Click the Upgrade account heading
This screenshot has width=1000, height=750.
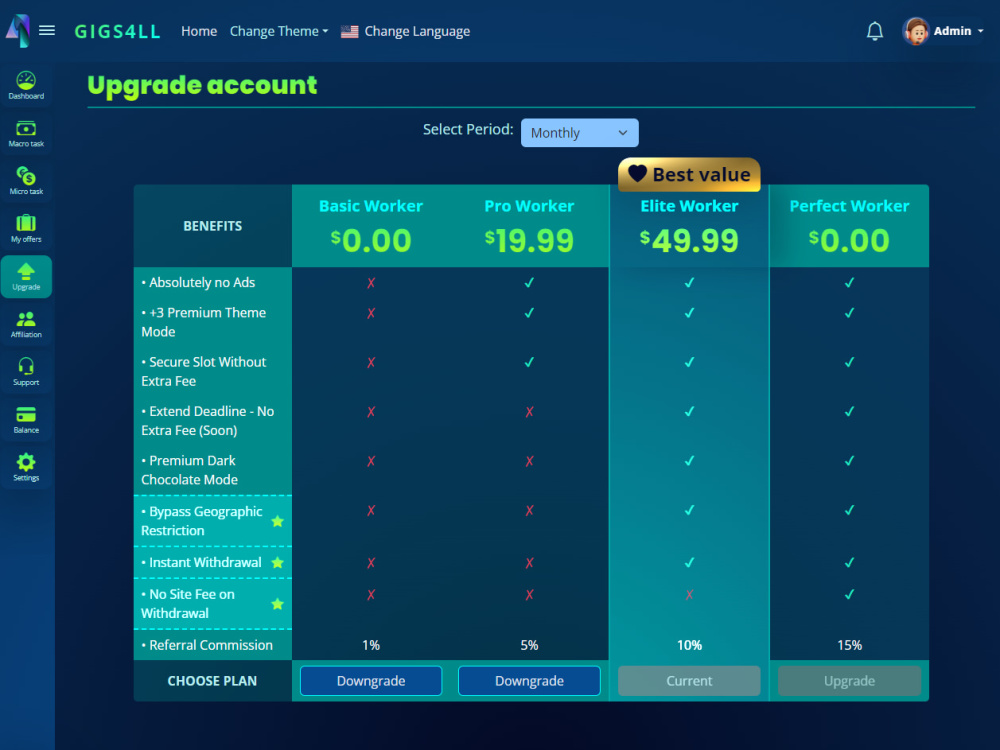(x=202, y=85)
